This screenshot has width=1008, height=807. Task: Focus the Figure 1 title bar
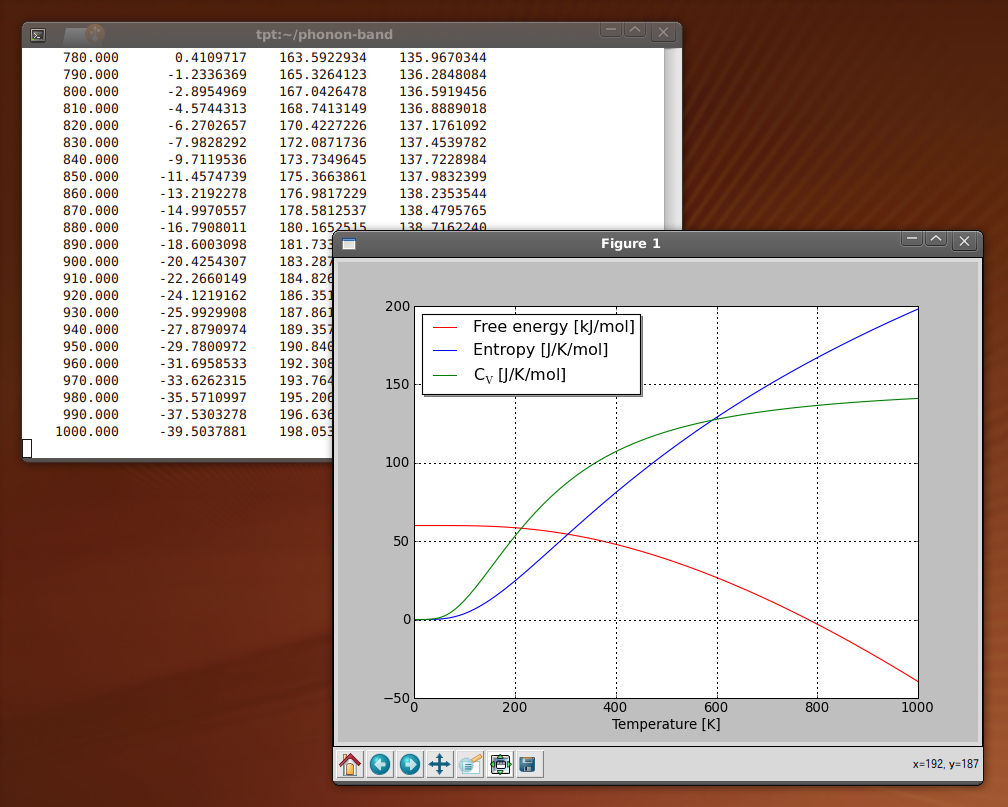630,243
